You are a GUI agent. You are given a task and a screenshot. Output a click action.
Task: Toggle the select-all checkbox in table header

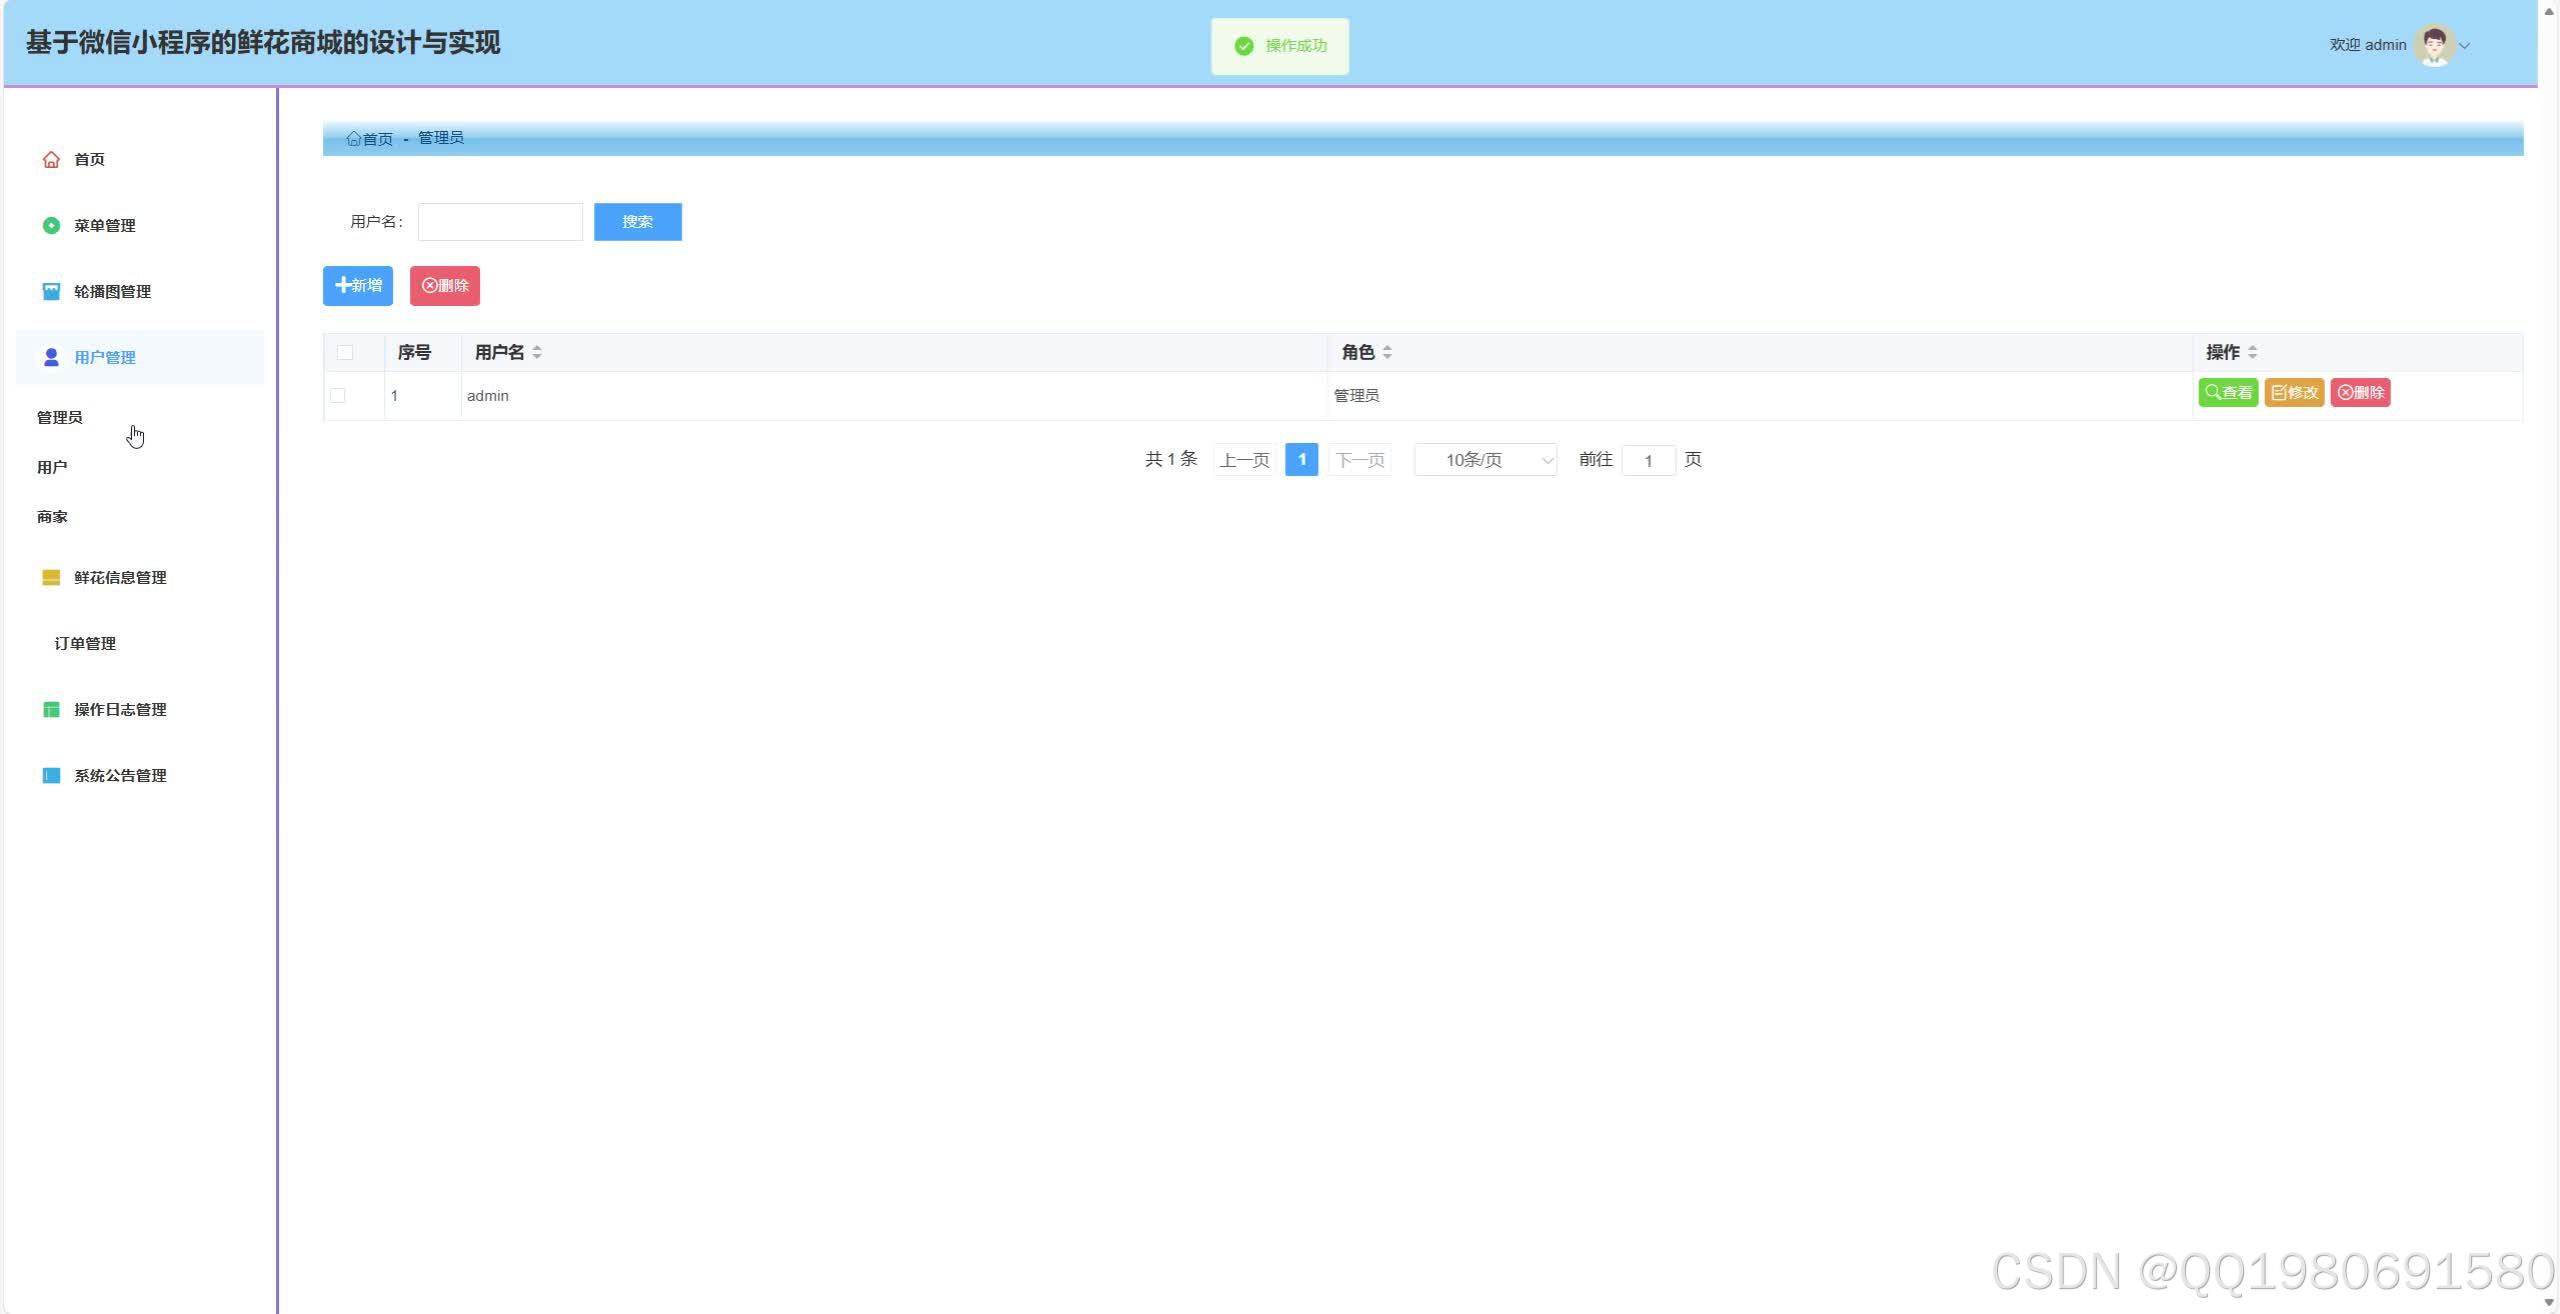tap(345, 353)
